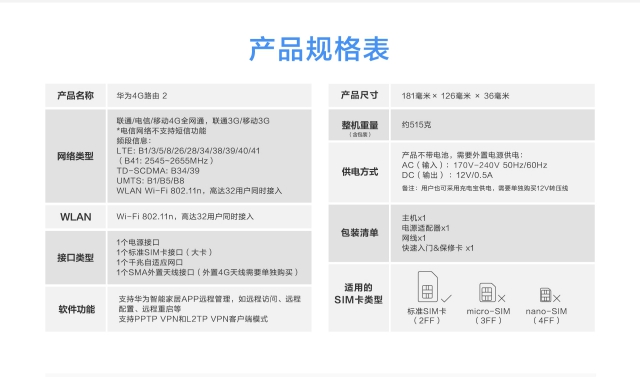
Task: Select the 接口类型 label cell
Action: point(76,257)
